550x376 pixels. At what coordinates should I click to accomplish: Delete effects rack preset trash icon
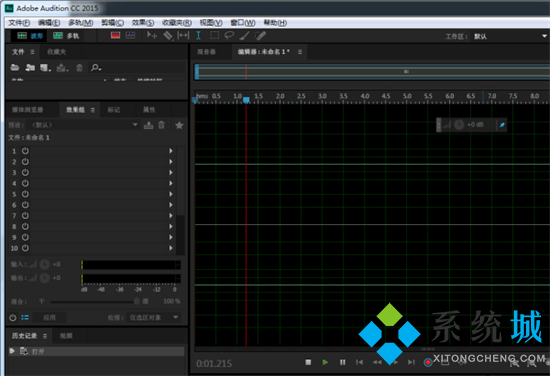click(161, 125)
